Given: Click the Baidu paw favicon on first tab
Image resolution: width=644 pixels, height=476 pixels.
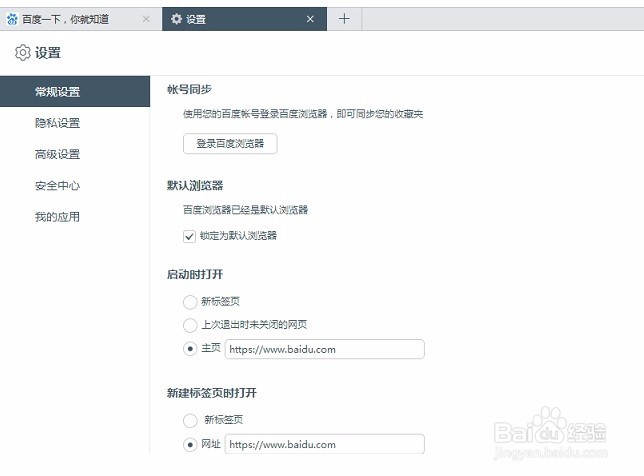Looking at the screenshot, I should click(x=12, y=19).
